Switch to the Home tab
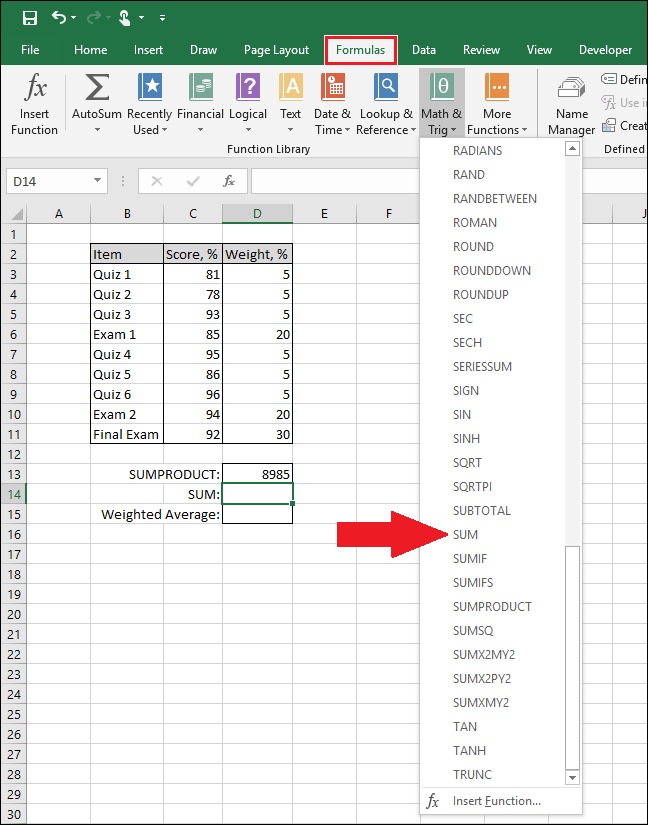Image resolution: width=648 pixels, height=825 pixels. point(90,50)
